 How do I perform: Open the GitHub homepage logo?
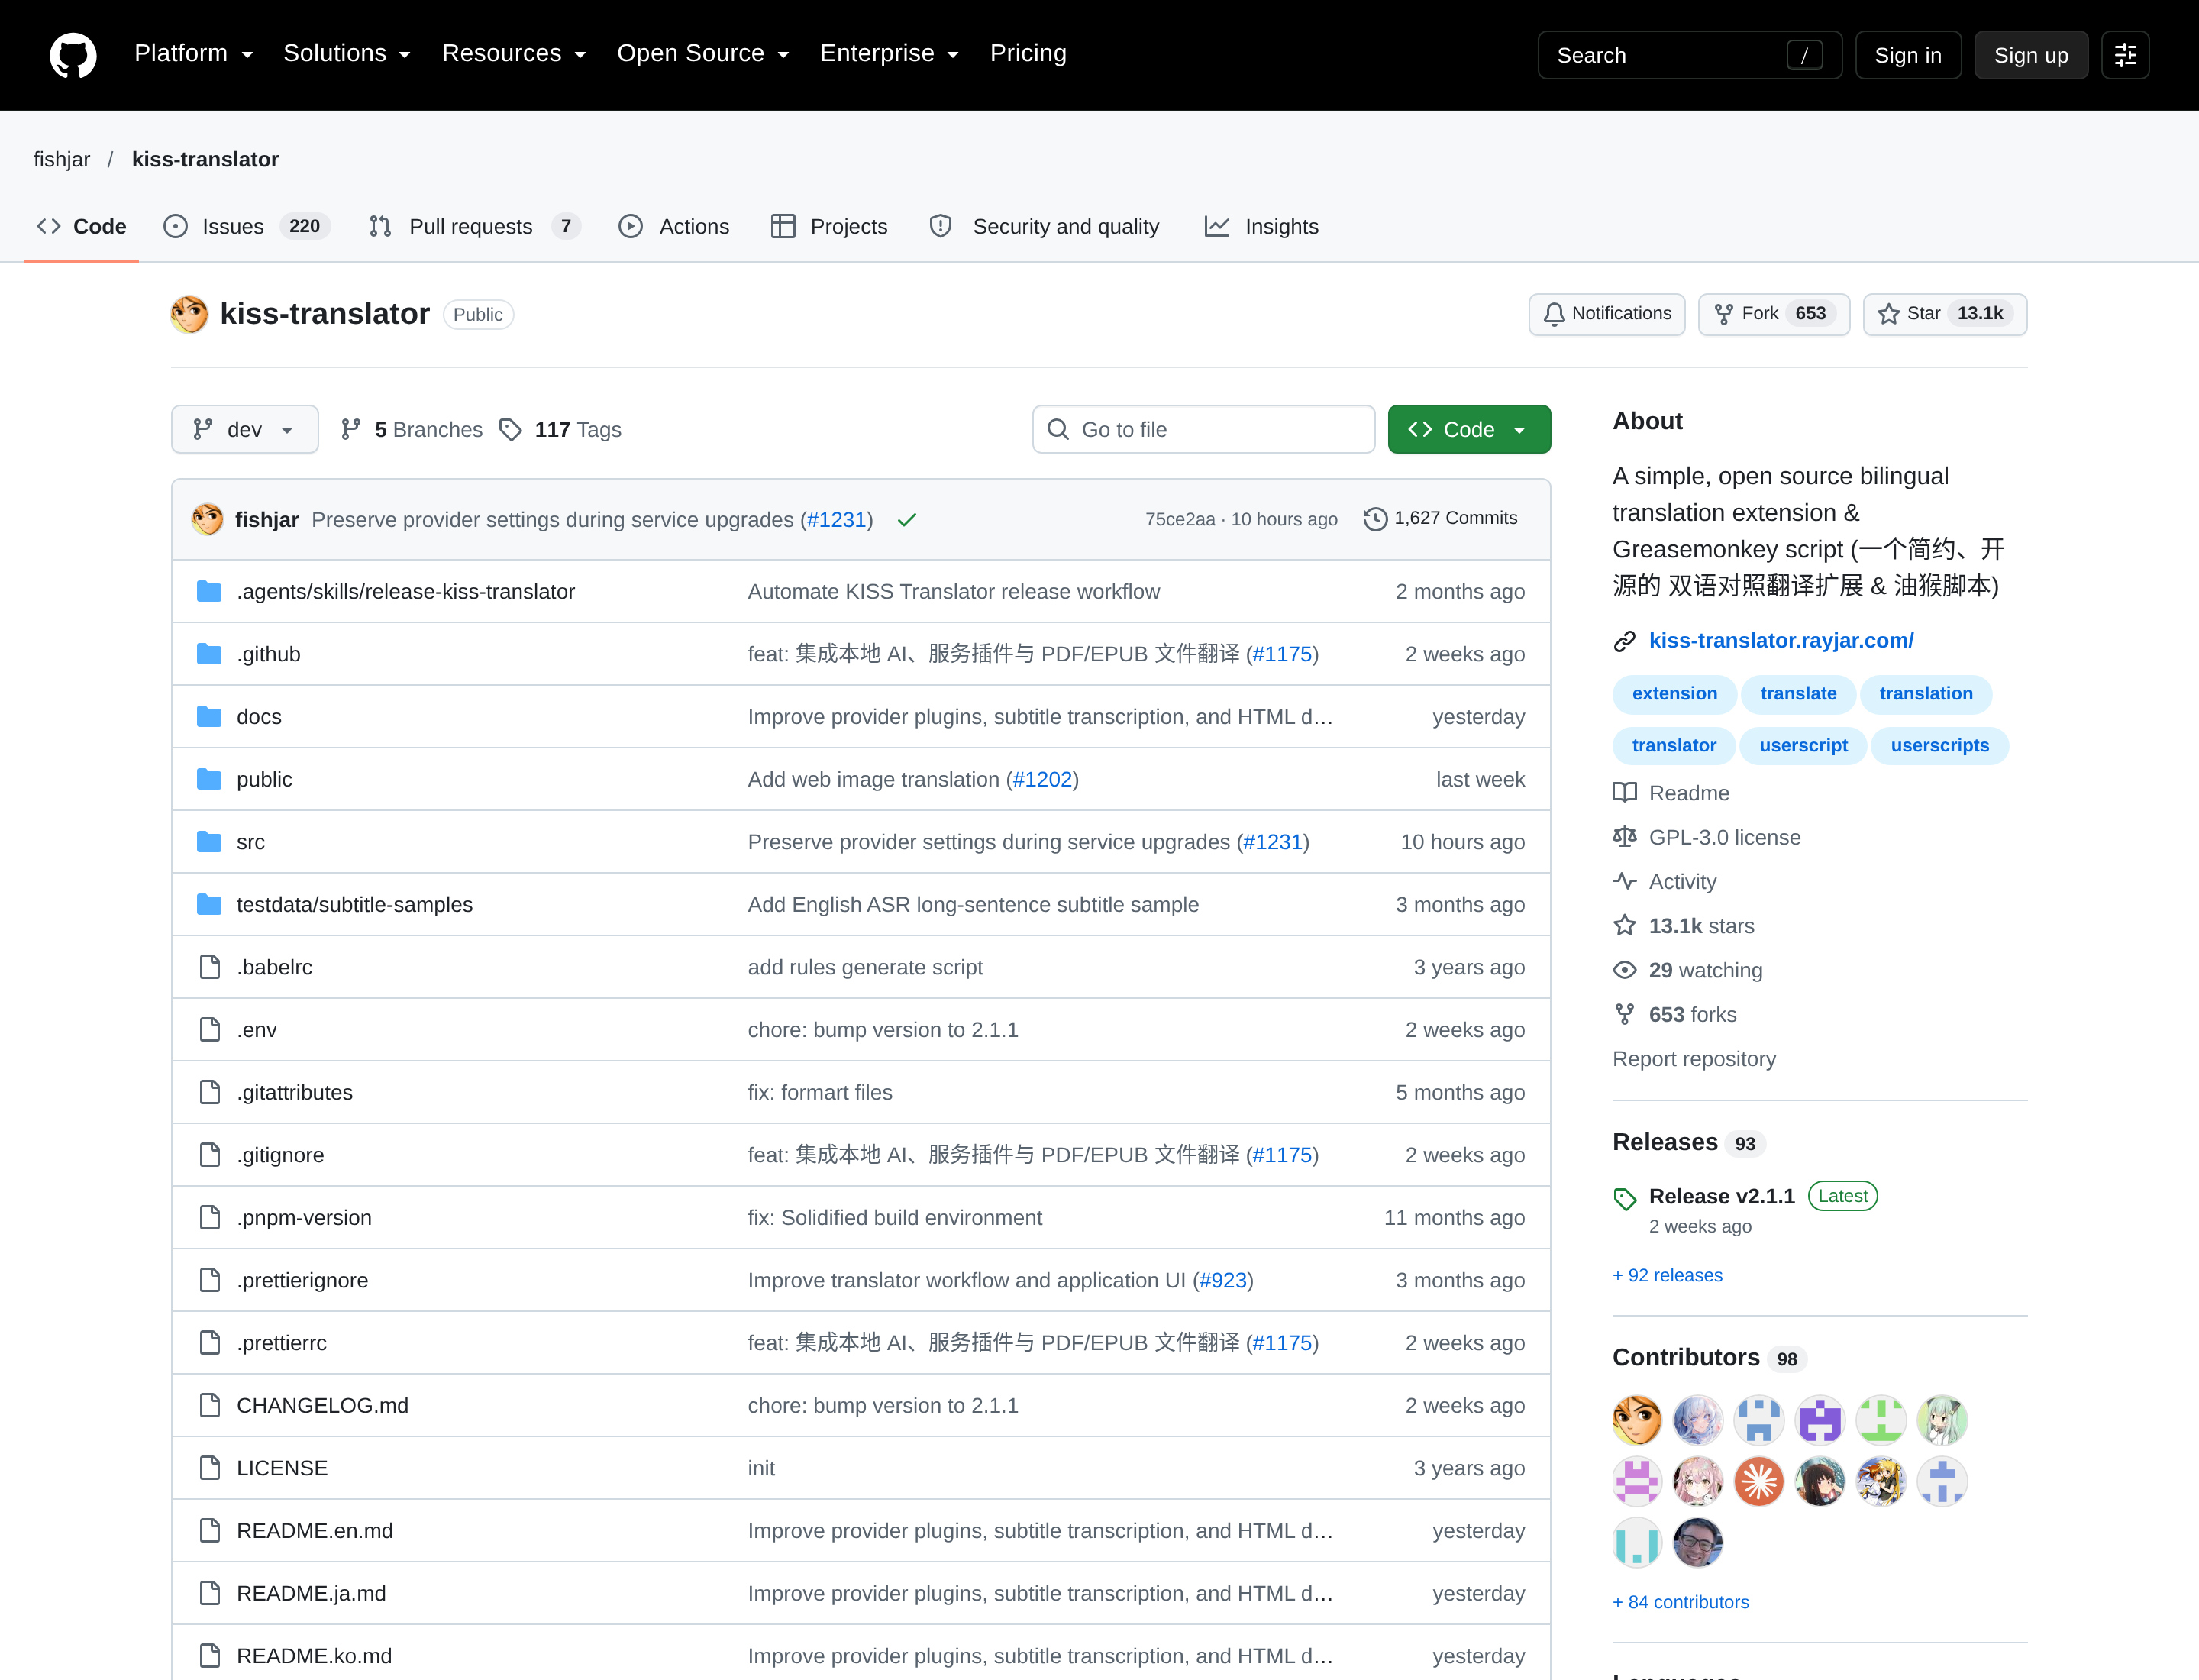73,55
